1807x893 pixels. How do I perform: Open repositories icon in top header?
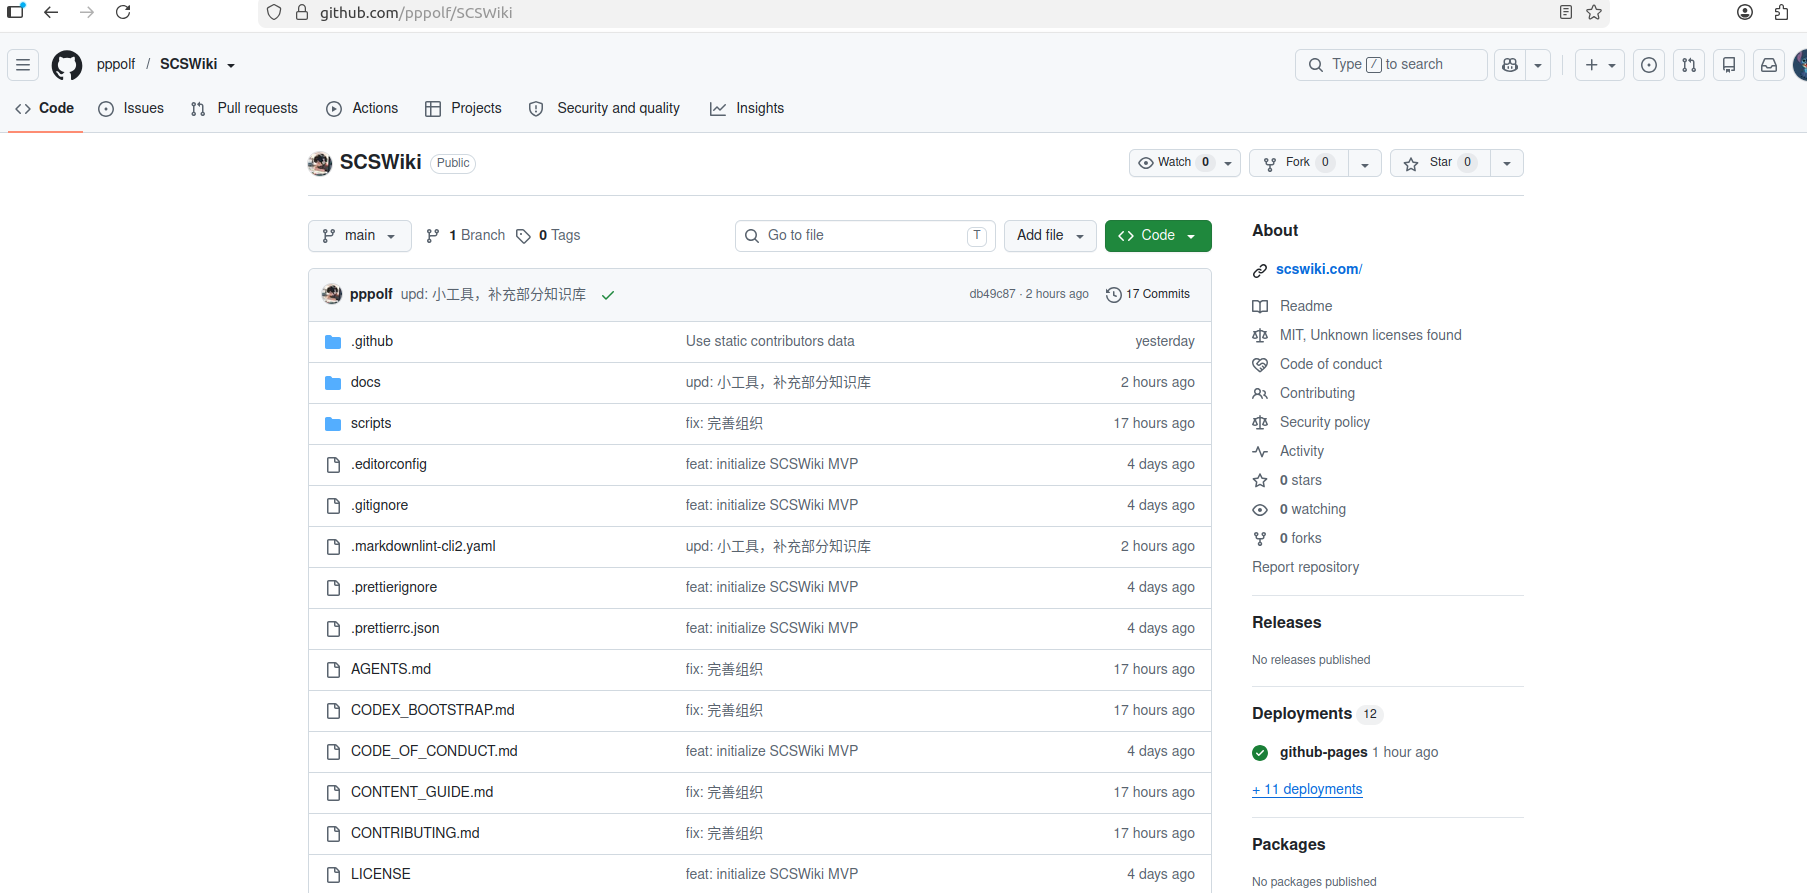[x=1729, y=65]
